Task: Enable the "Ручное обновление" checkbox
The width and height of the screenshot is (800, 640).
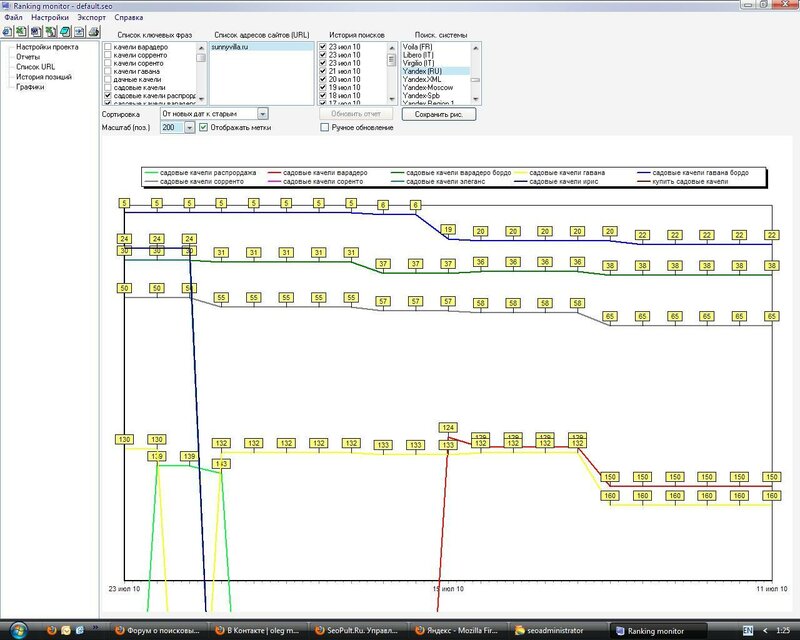Action: [325, 128]
